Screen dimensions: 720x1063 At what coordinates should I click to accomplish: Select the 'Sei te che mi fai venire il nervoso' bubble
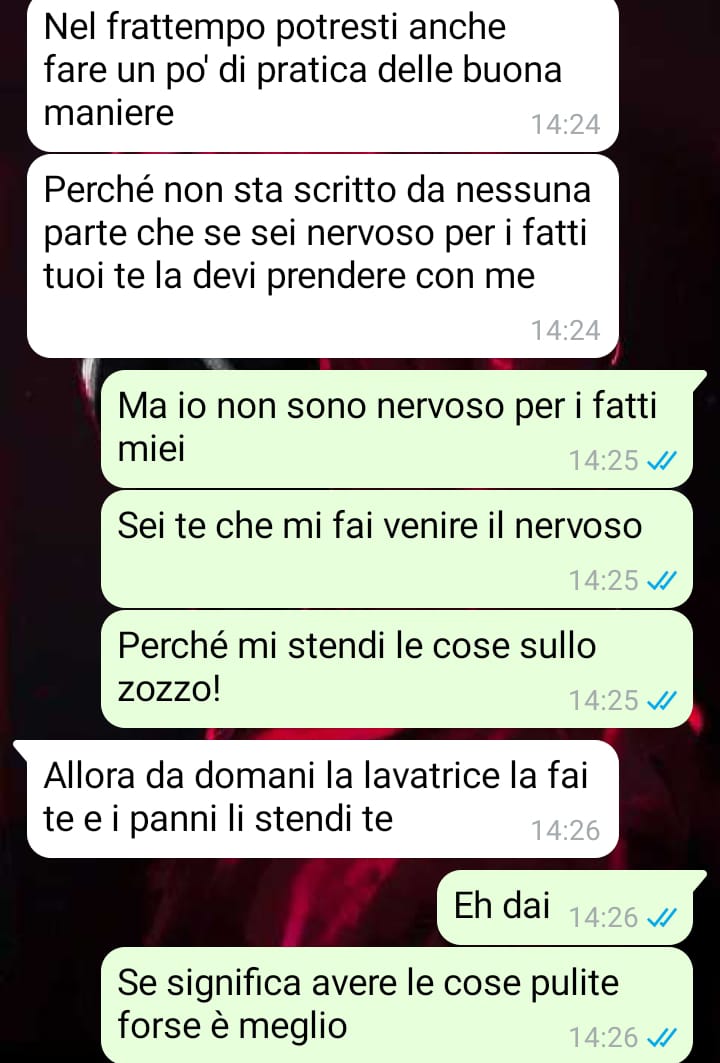[x=397, y=549]
